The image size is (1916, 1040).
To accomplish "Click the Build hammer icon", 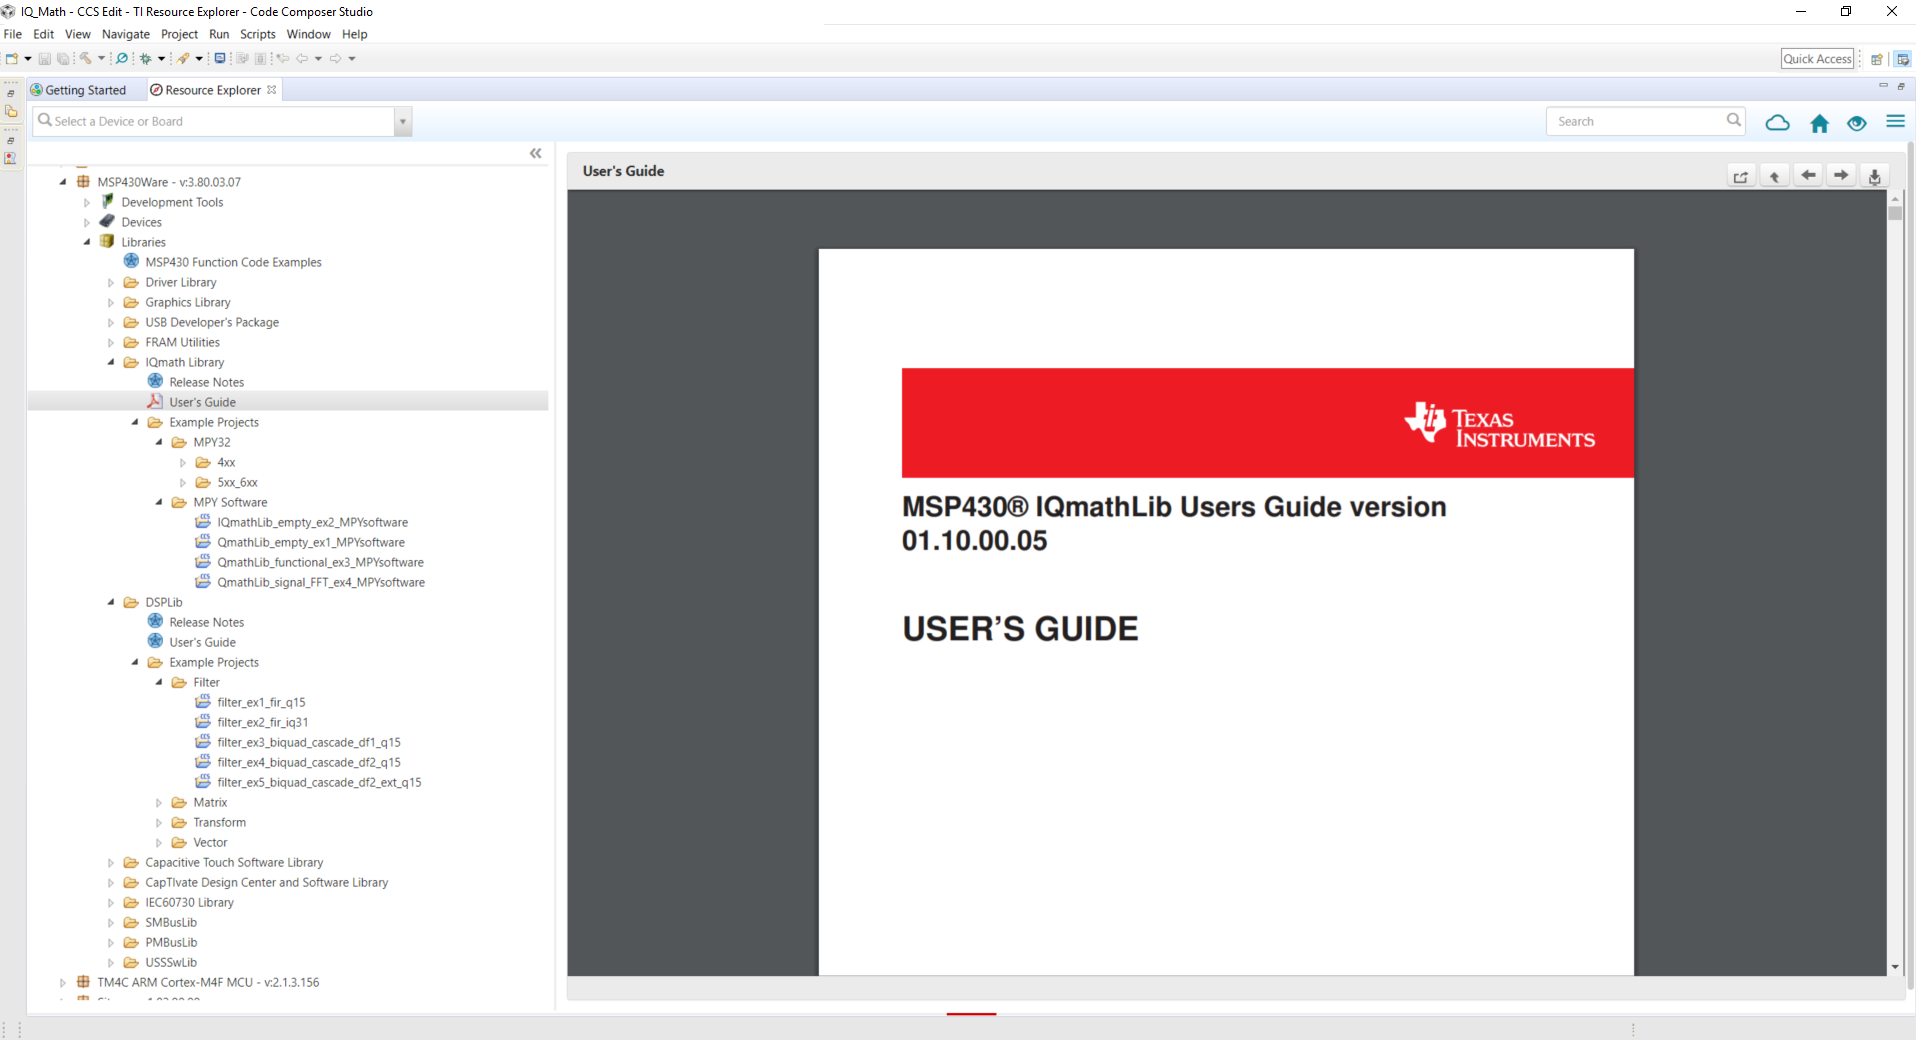I will (x=86, y=59).
